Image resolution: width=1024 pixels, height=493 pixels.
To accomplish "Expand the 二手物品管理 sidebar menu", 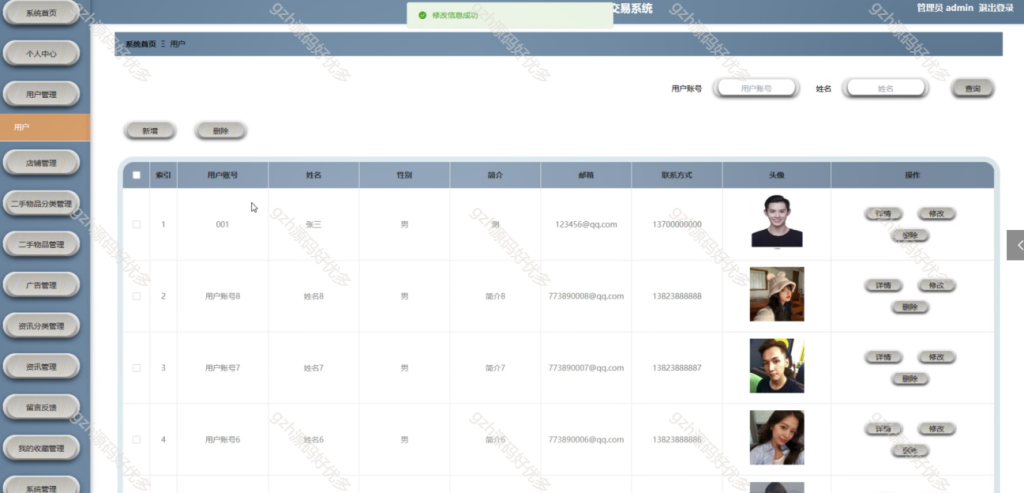I will click(x=41, y=244).
